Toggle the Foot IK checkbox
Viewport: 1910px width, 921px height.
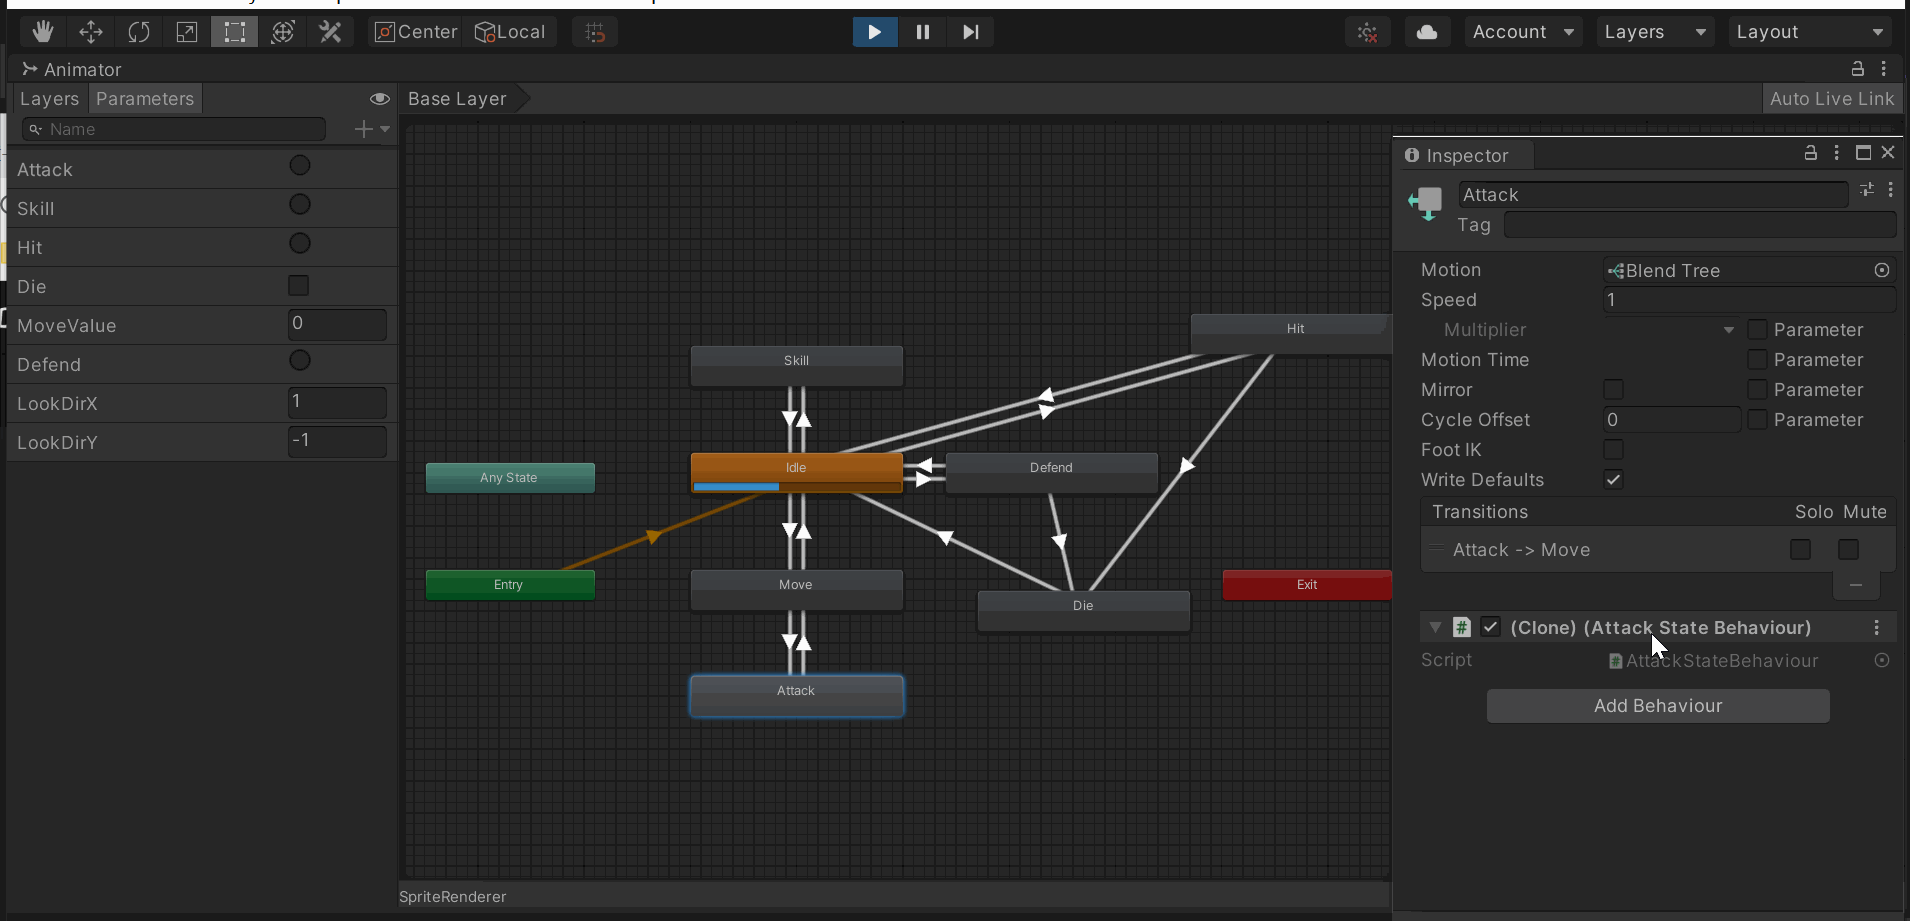(1613, 449)
